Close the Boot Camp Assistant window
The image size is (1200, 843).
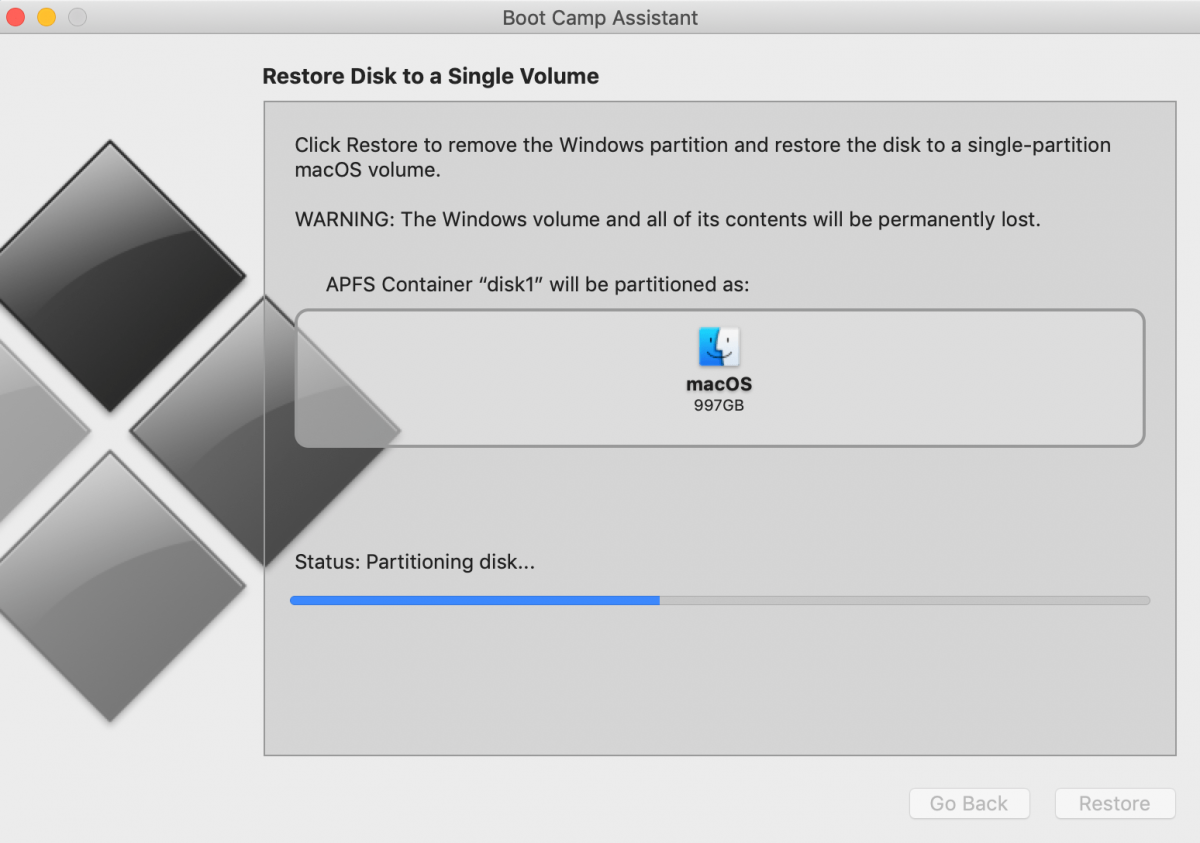(16, 17)
